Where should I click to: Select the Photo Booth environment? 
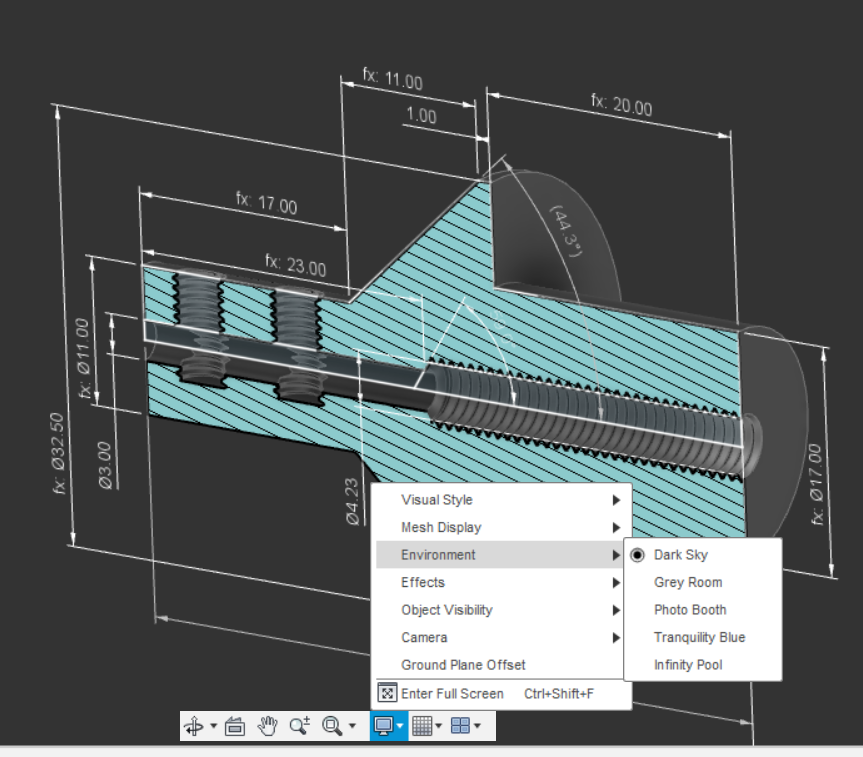click(702, 610)
